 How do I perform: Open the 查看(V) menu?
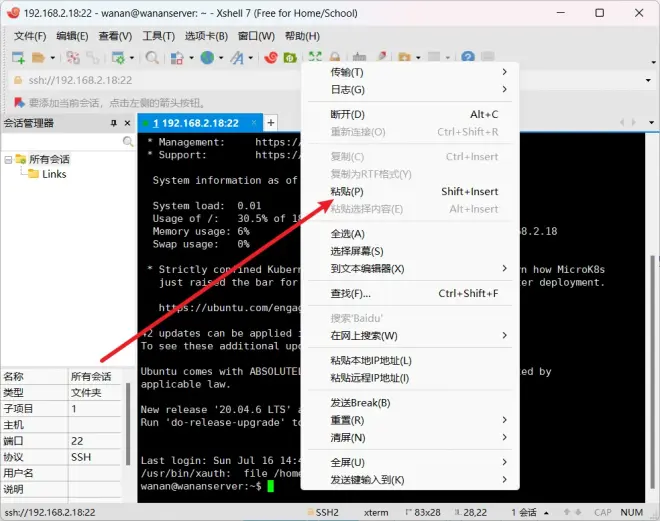tap(115, 36)
